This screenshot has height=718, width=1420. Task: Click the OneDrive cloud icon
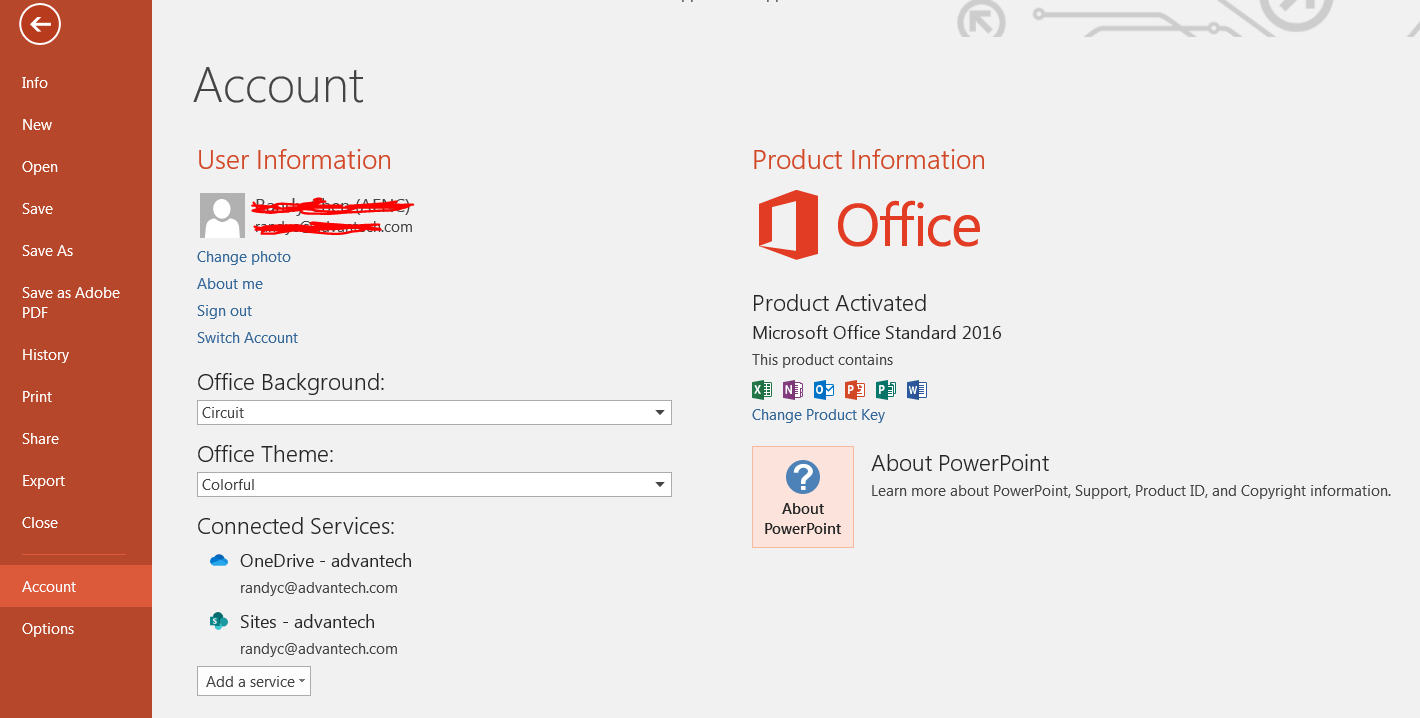(x=219, y=561)
